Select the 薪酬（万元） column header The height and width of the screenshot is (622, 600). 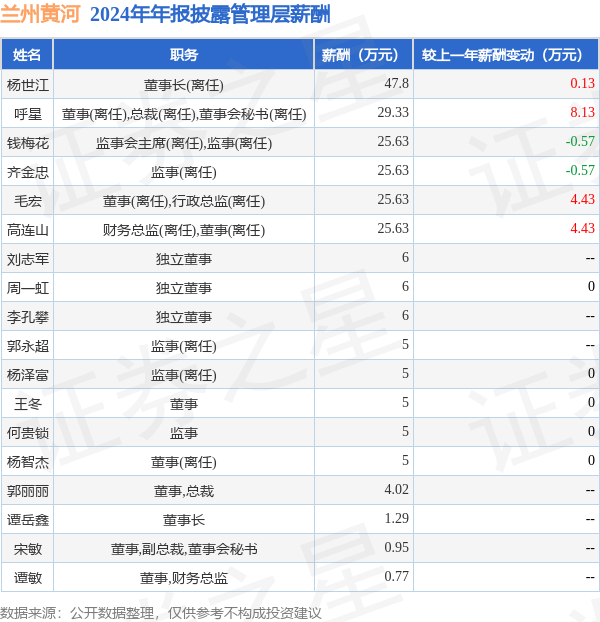(363, 54)
